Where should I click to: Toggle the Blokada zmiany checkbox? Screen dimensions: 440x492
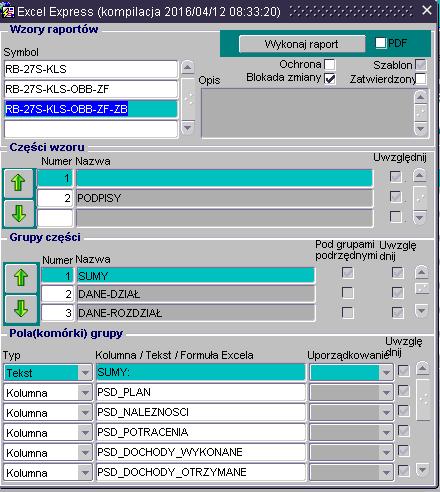click(330, 79)
